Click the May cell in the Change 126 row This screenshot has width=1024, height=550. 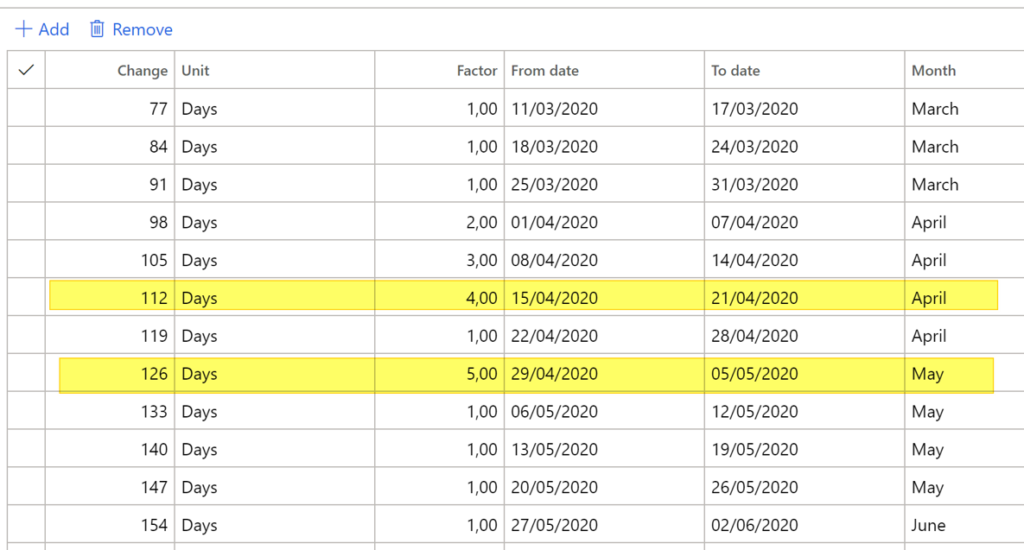[x=965, y=374]
